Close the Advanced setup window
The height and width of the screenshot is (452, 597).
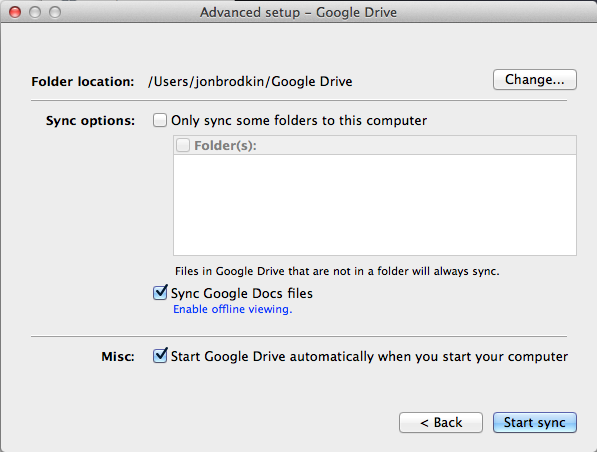(x=15, y=12)
